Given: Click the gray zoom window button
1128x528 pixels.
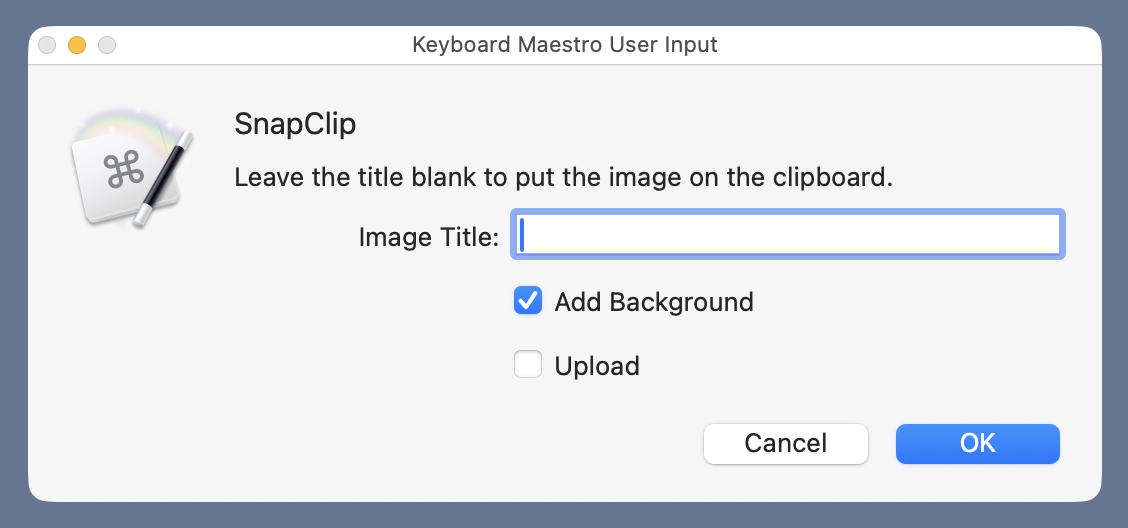Looking at the screenshot, I should (106, 45).
